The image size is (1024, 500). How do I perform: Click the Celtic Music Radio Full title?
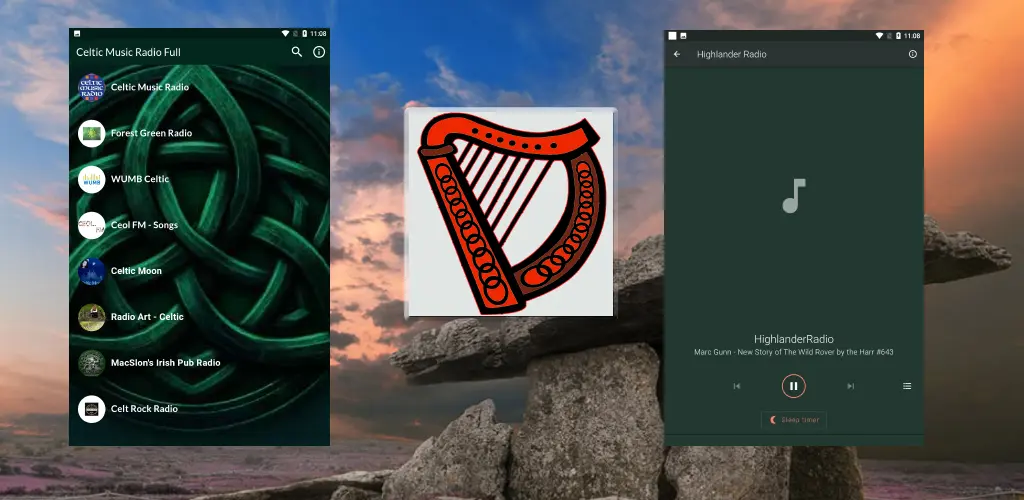(x=129, y=52)
